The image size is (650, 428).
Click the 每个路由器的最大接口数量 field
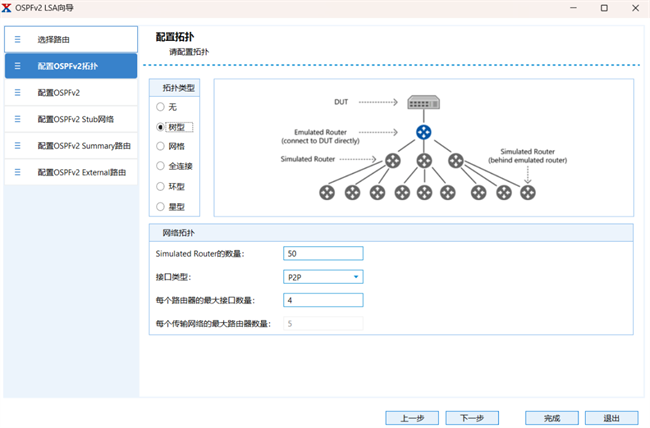[323, 300]
